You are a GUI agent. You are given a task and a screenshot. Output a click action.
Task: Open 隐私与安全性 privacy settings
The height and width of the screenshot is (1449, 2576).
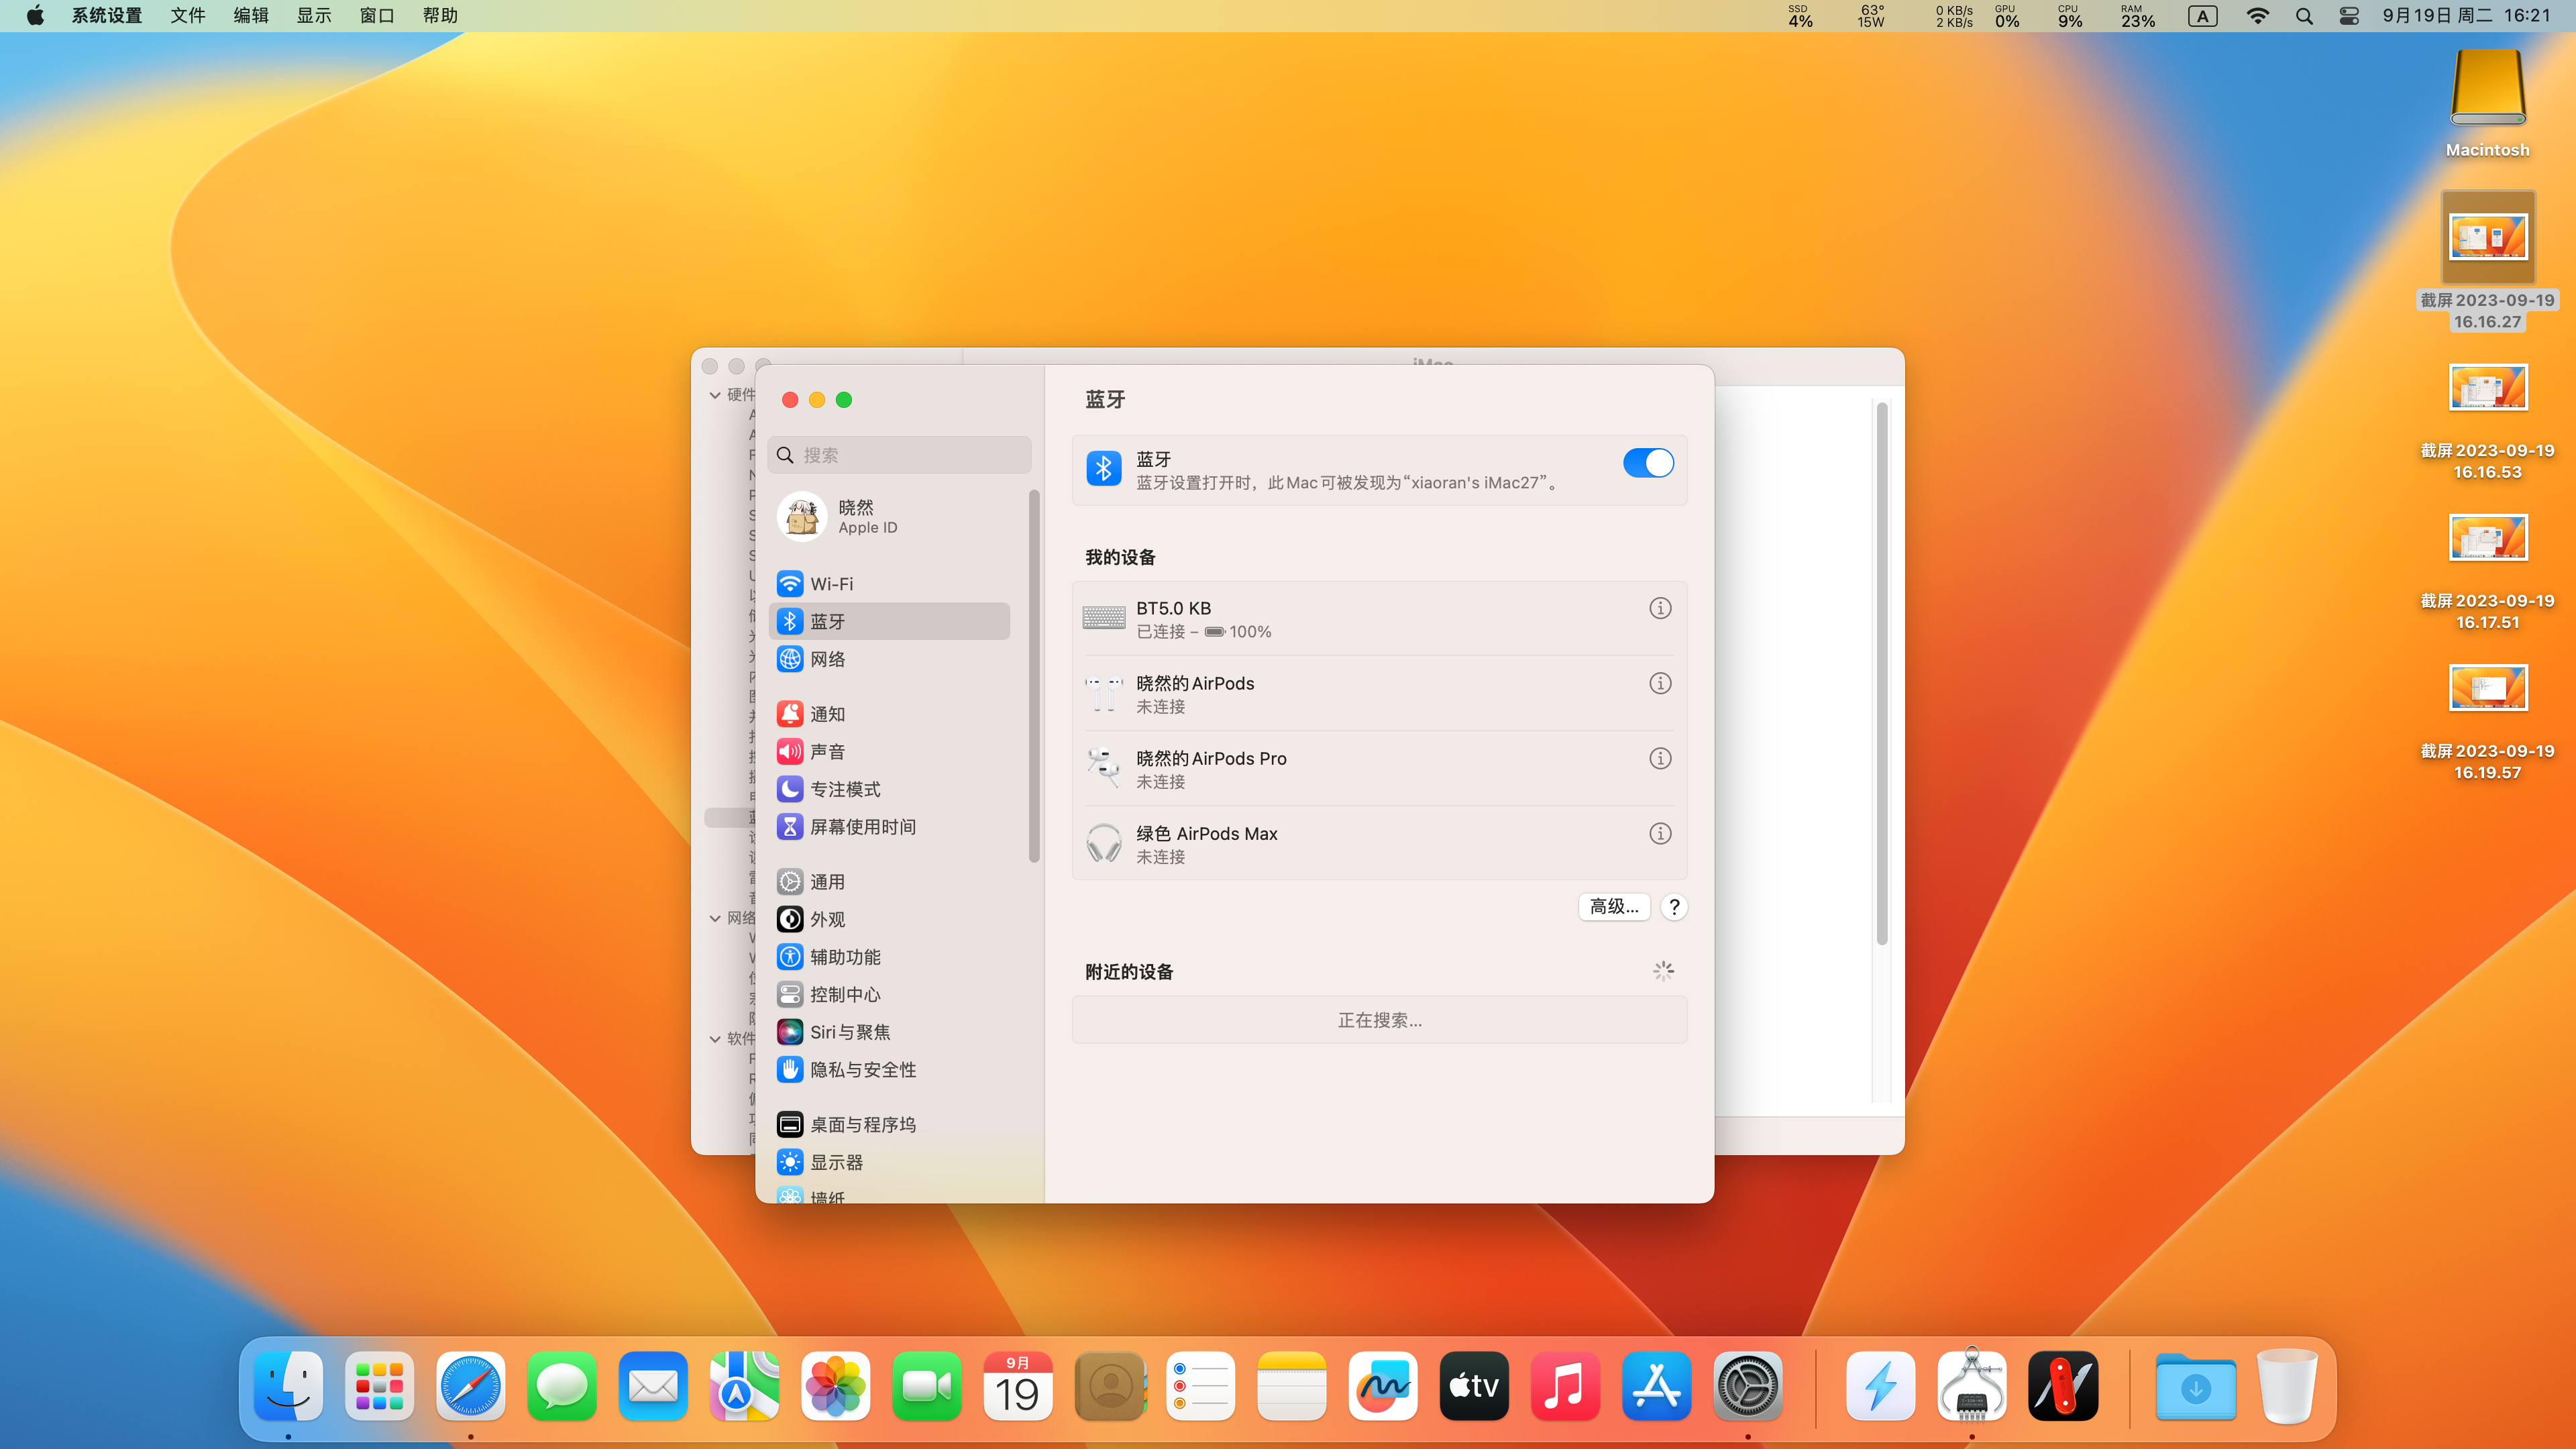pyautogui.click(x=862, y=1069)
